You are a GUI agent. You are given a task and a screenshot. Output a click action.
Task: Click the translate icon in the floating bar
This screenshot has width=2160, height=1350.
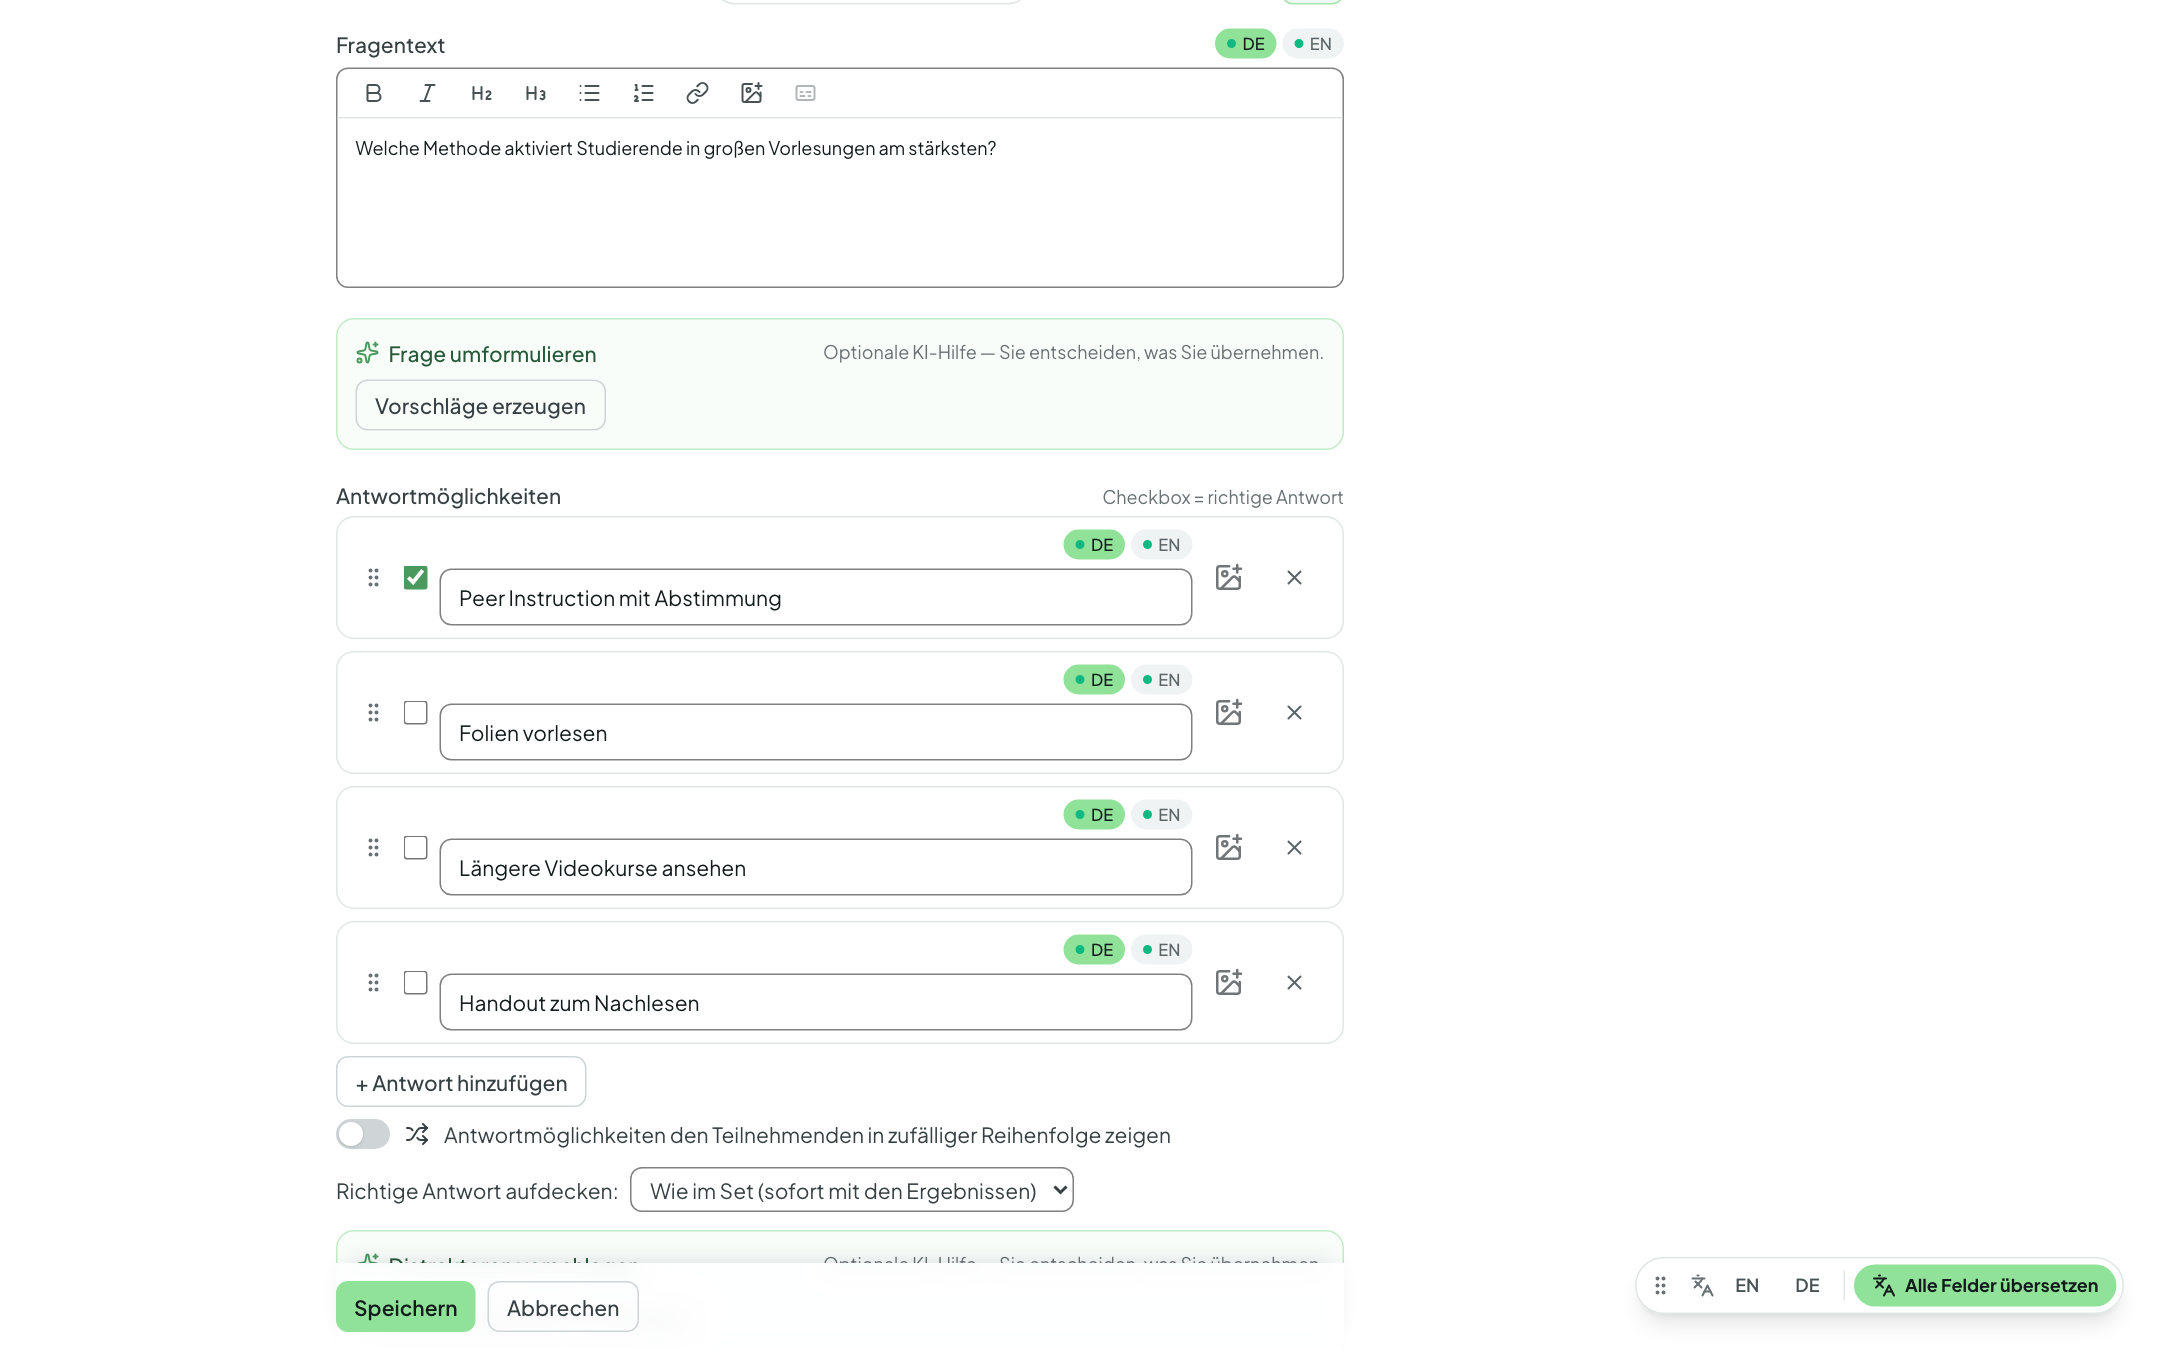1702,1285
